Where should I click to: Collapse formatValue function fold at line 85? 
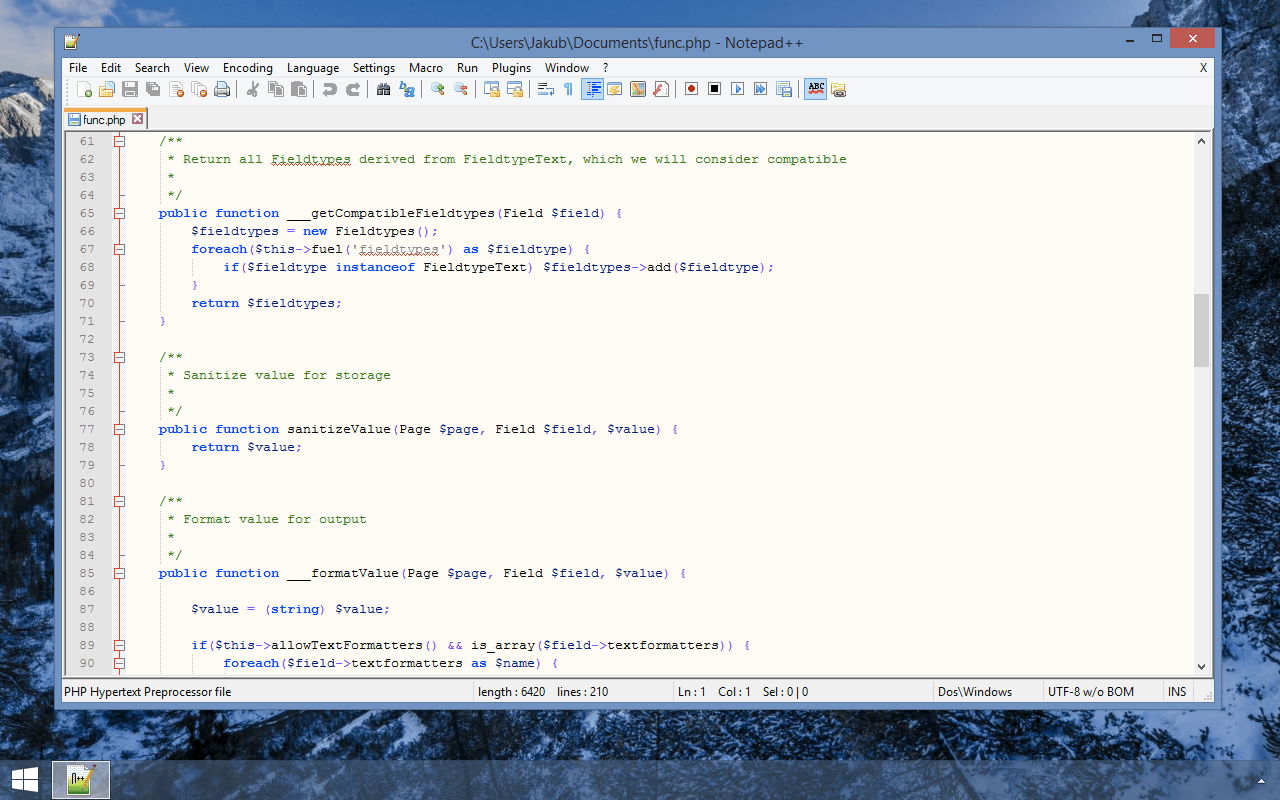coord(119,573)
